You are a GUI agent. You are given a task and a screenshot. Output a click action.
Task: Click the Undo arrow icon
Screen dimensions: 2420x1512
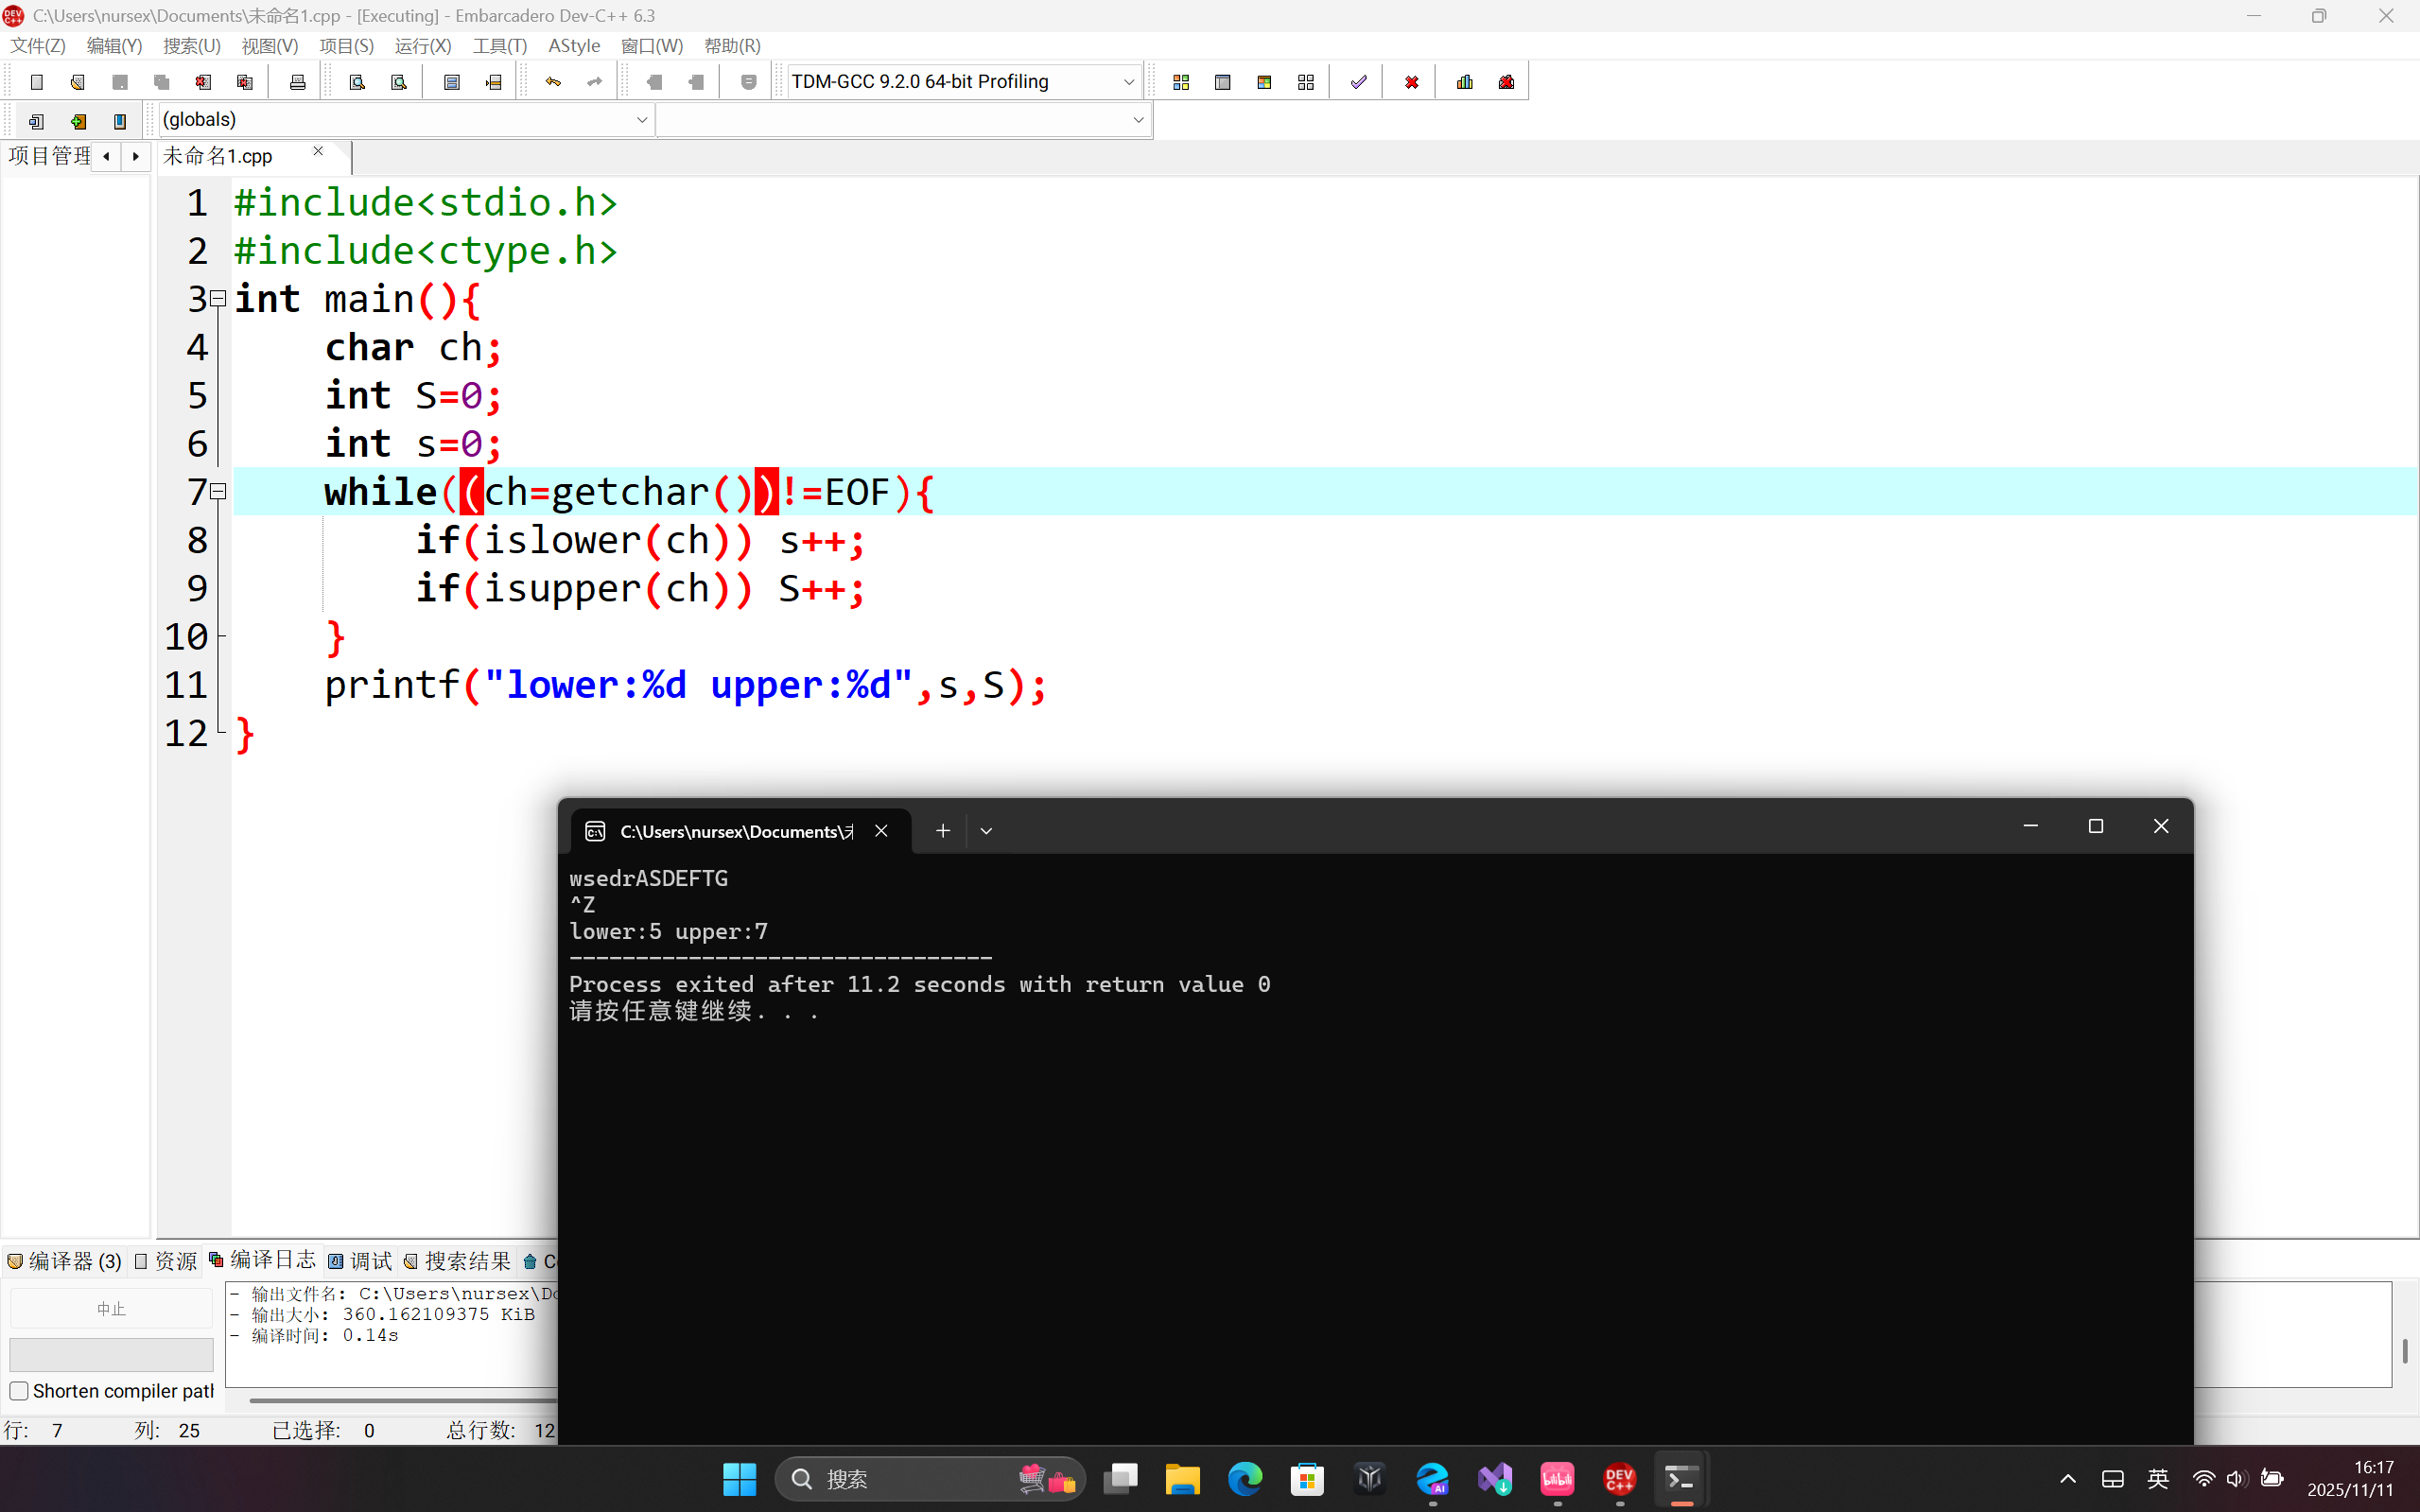[x=553, y=82]
